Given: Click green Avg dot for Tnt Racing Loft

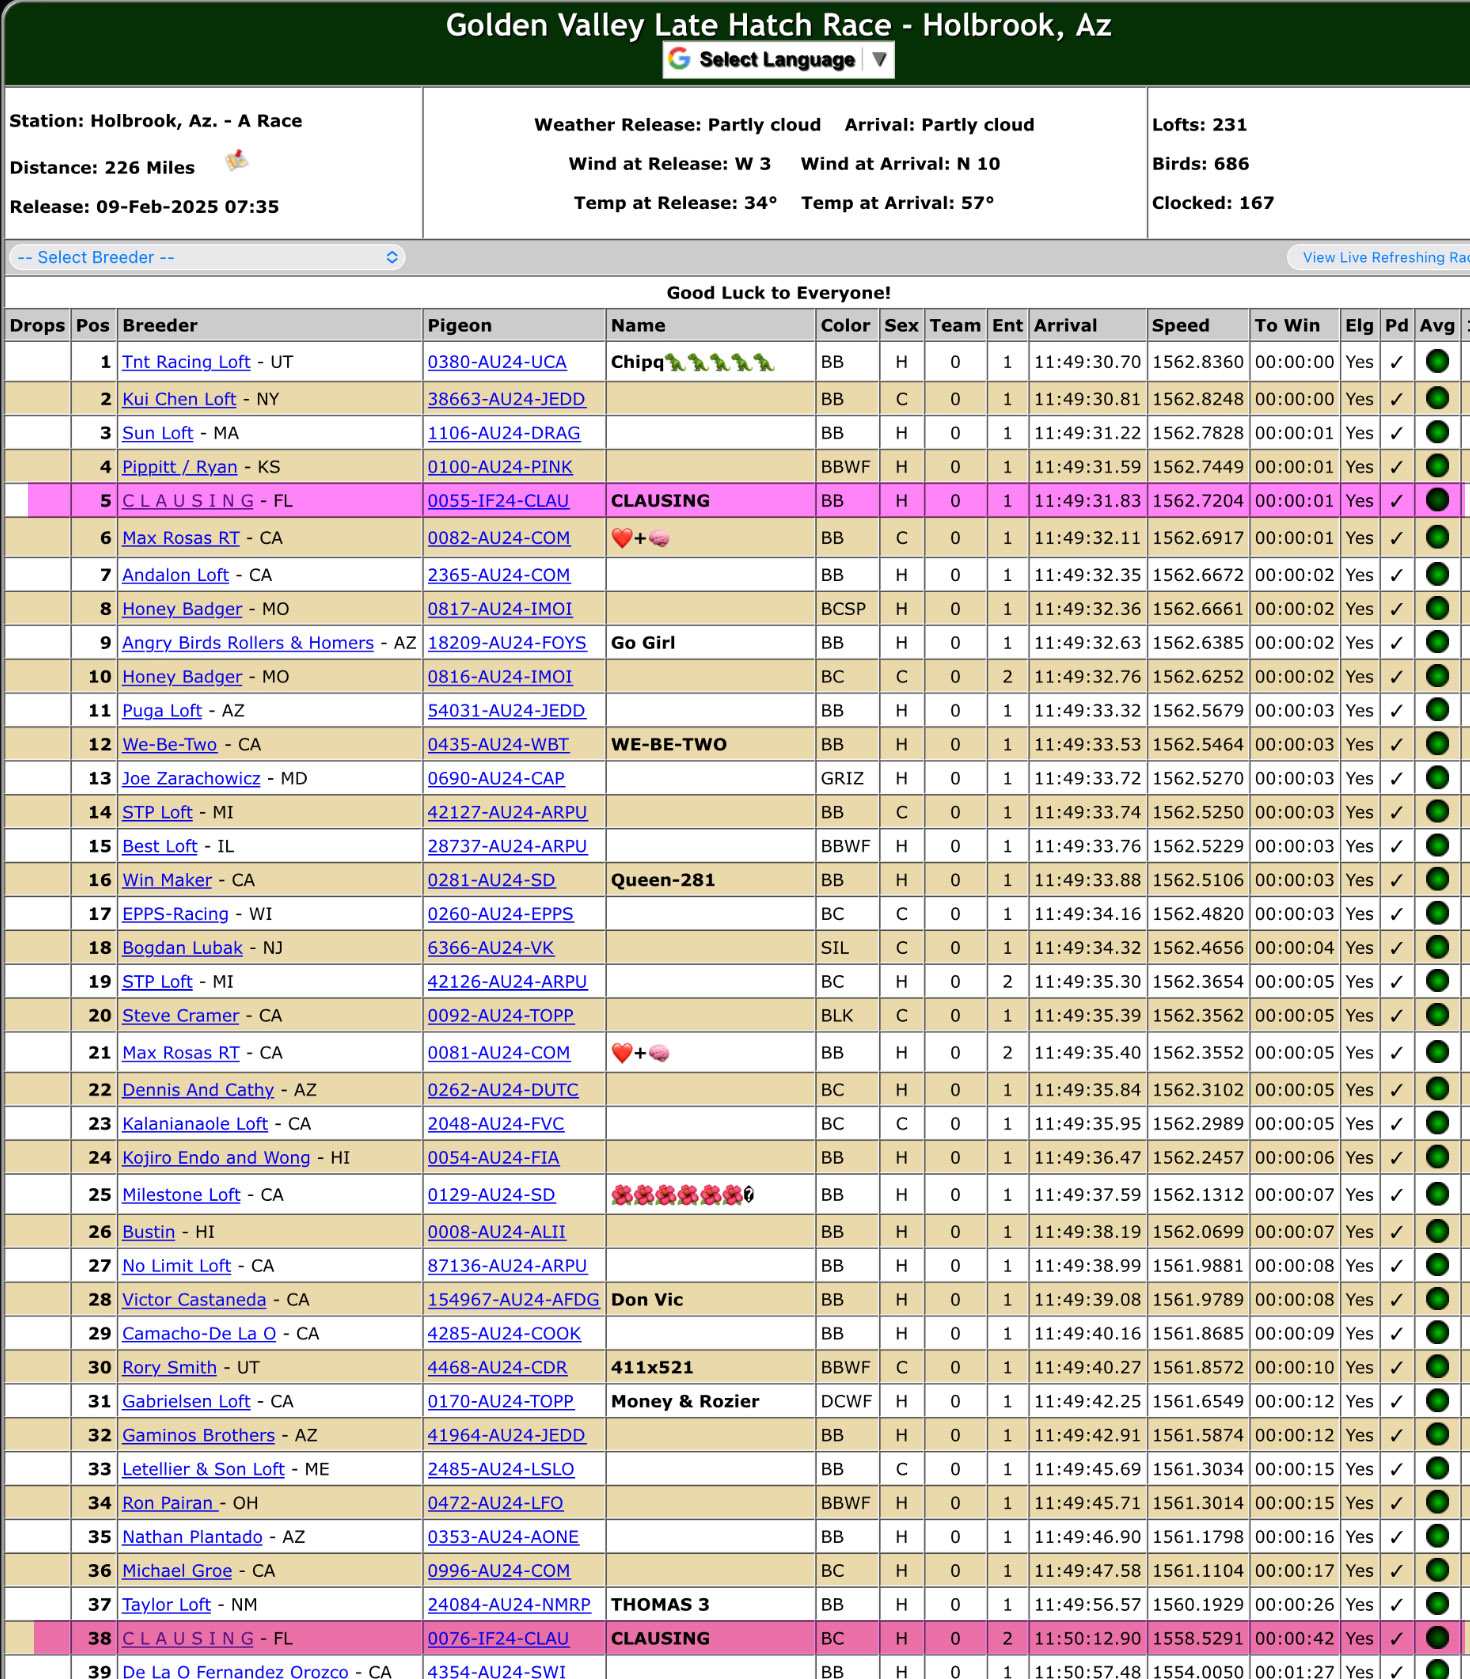Looking at the screenshot, I should click(x=1437, y=362).
